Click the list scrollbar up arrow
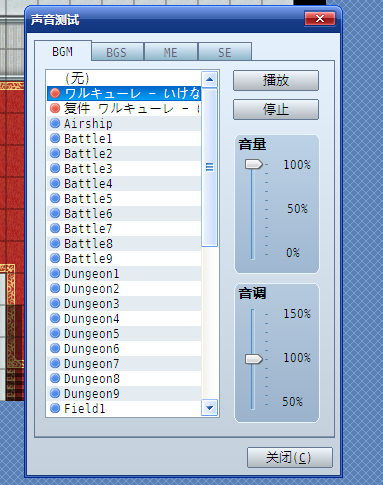383x485 pixels. click(210, 79)
